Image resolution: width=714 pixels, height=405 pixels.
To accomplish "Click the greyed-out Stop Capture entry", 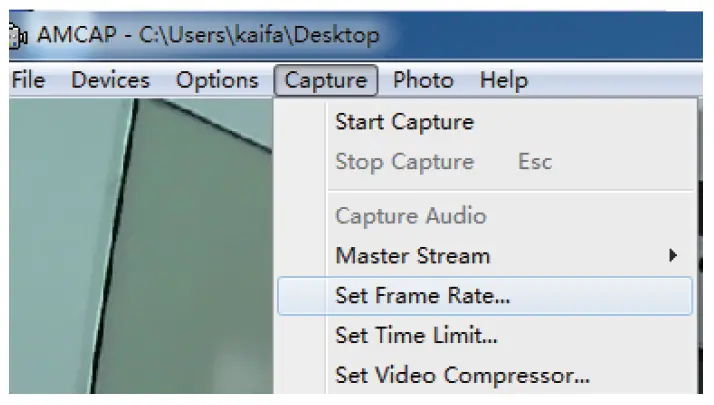I will tap(404, 162).
